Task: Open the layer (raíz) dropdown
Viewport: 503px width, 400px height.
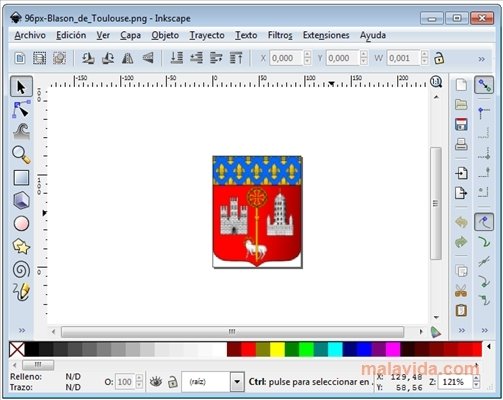Action: [237, 382]
